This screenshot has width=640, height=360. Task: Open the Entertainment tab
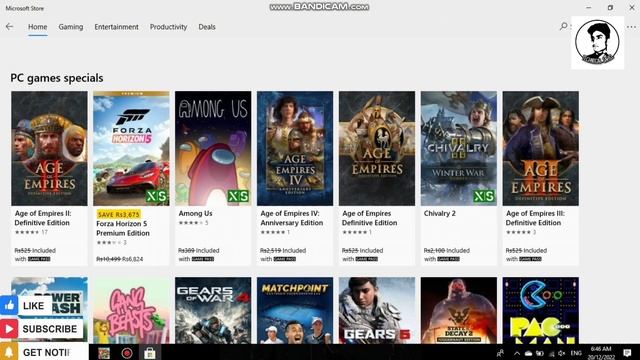coord(116,27)
